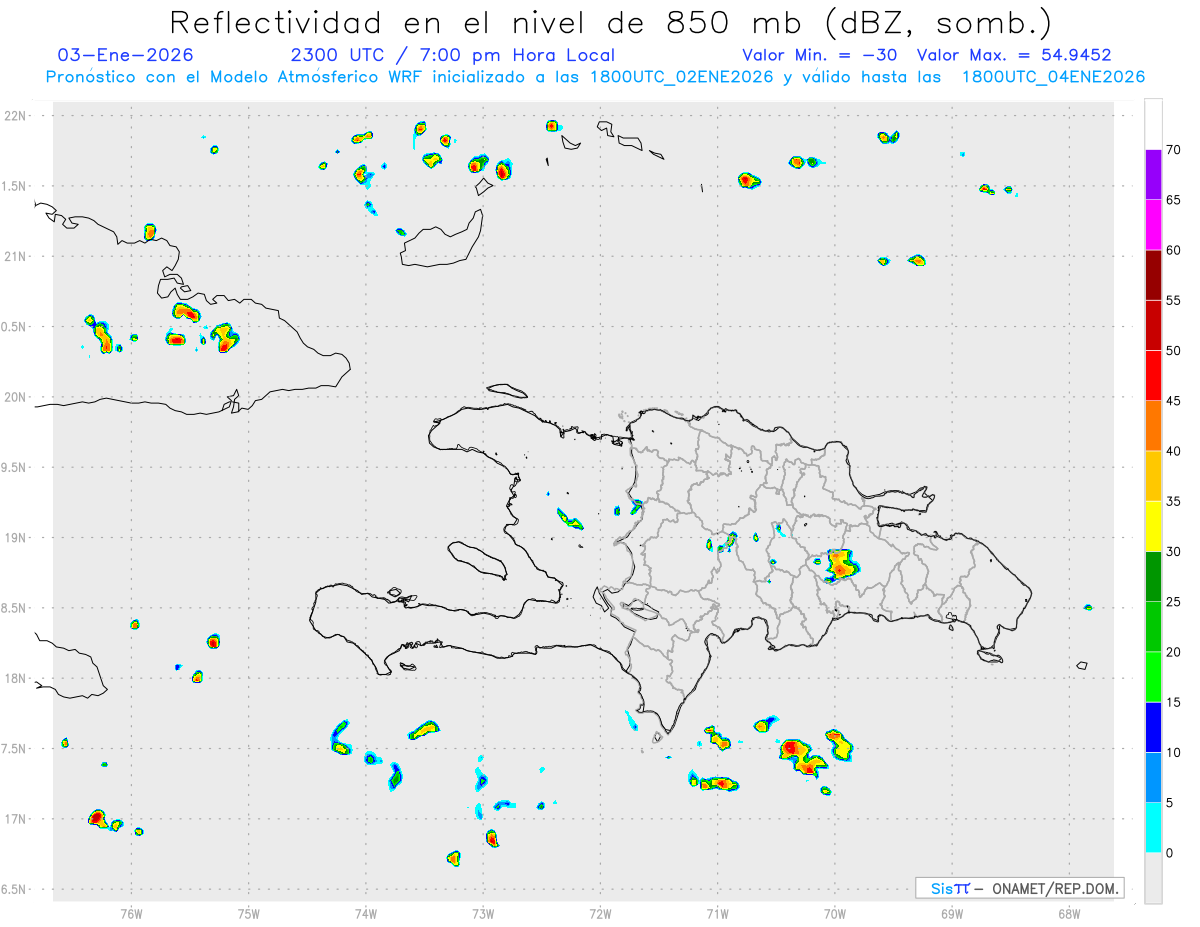Click the gray below-zero colorbar segment

click(1153, 878)
